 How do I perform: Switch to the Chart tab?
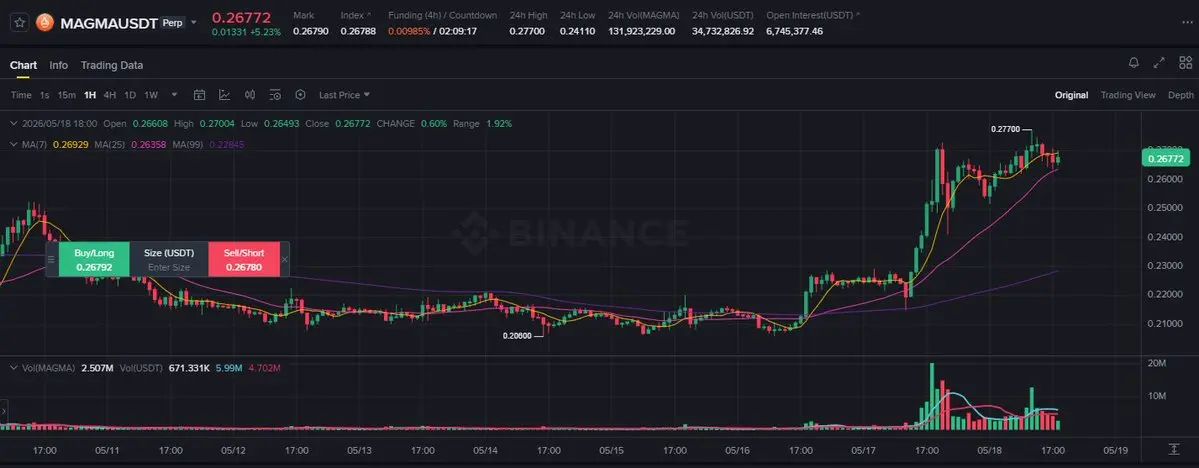tap(23, 65)
